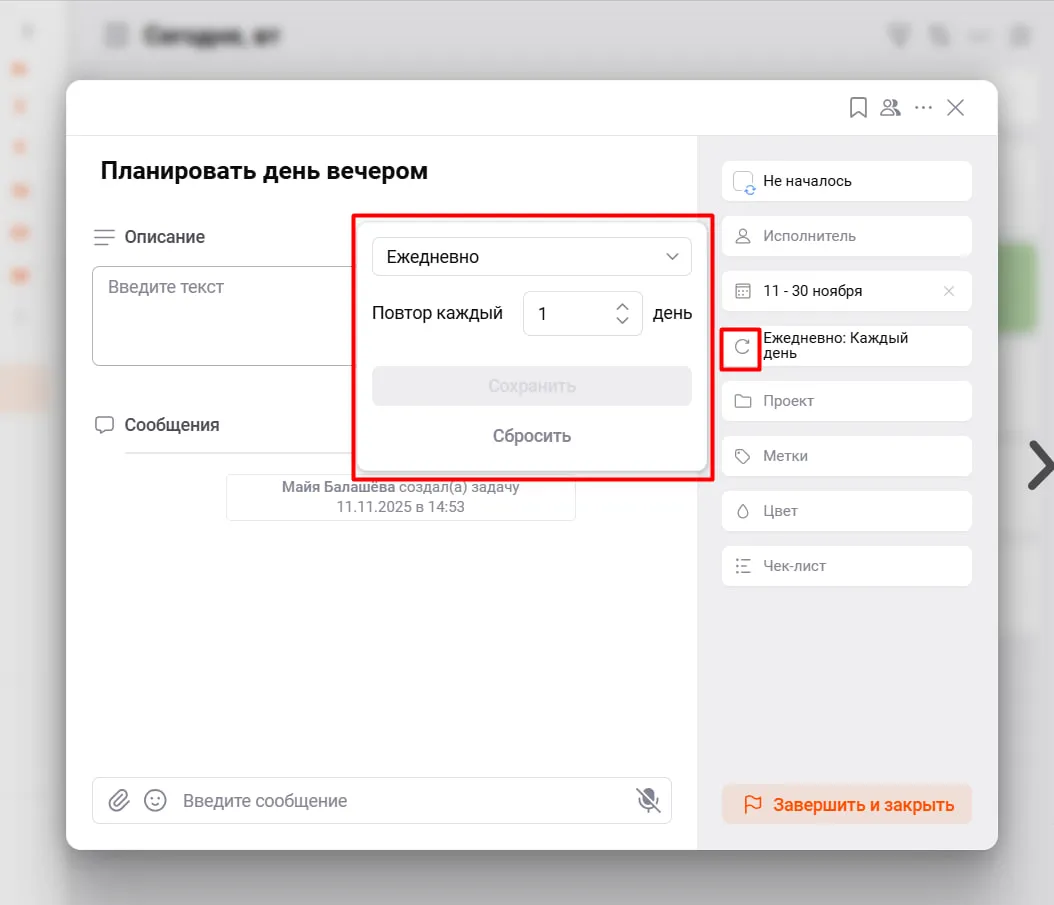Viewport: 1054px width, 905px height.
Task: Open the Проект selector
Action: point(846,401)
